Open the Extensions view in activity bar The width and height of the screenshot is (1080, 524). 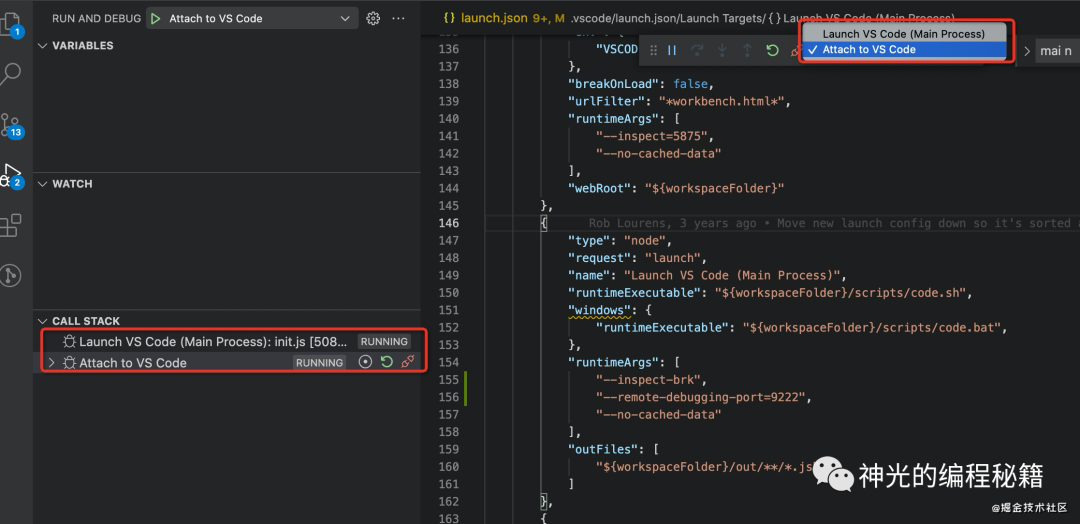point(11,225)
